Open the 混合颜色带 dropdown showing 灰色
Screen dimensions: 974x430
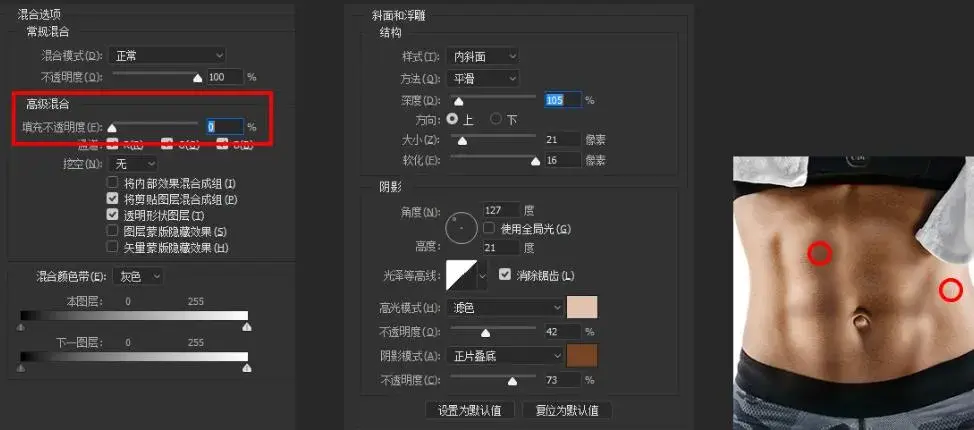pyautogui.click(x=137, y=277)
